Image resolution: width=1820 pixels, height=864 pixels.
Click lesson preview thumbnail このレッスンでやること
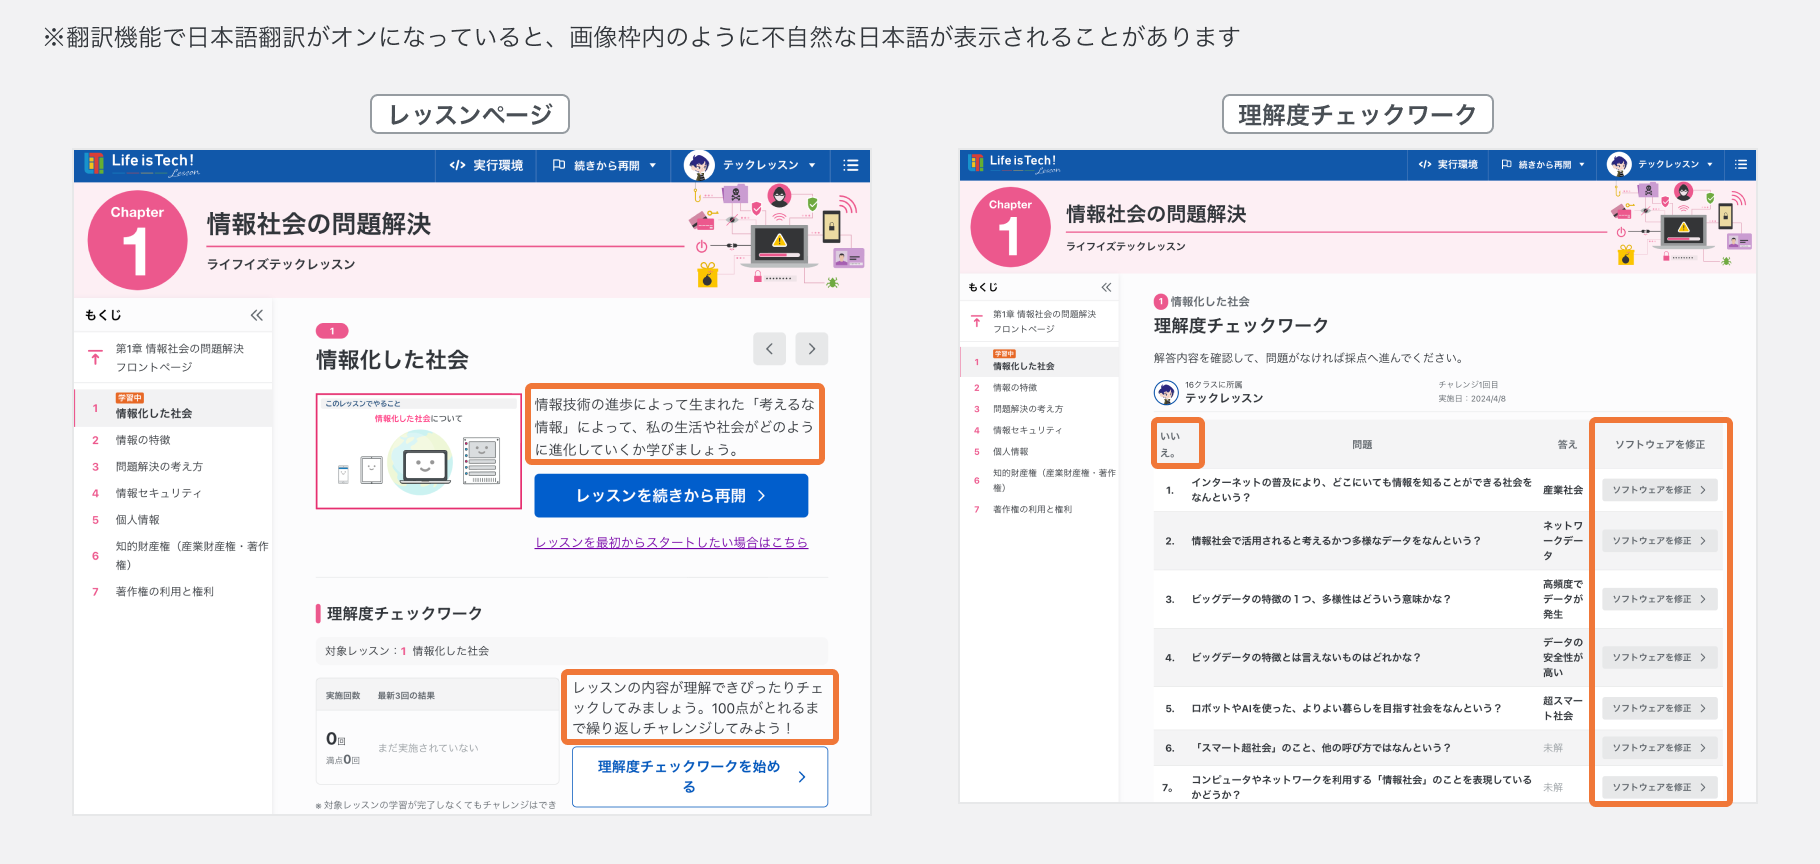(419, 451)
